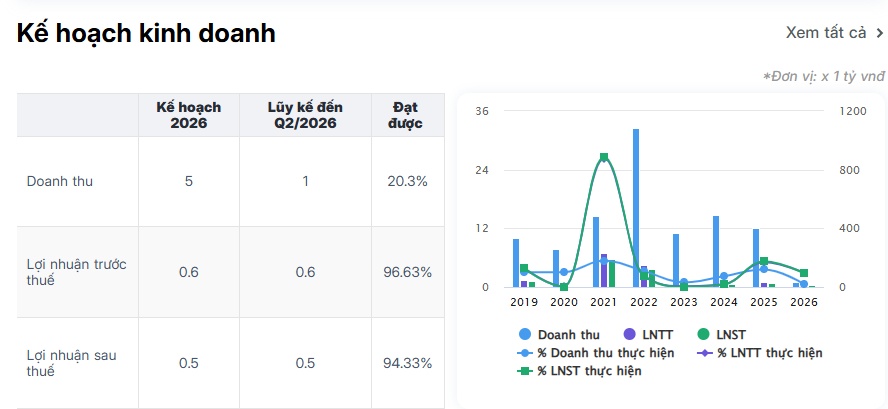Click the '*Đơn vị: x 1 tỷ vnđ' note
Viewport: 888px width, 409px height.
(x=824, y=76)
